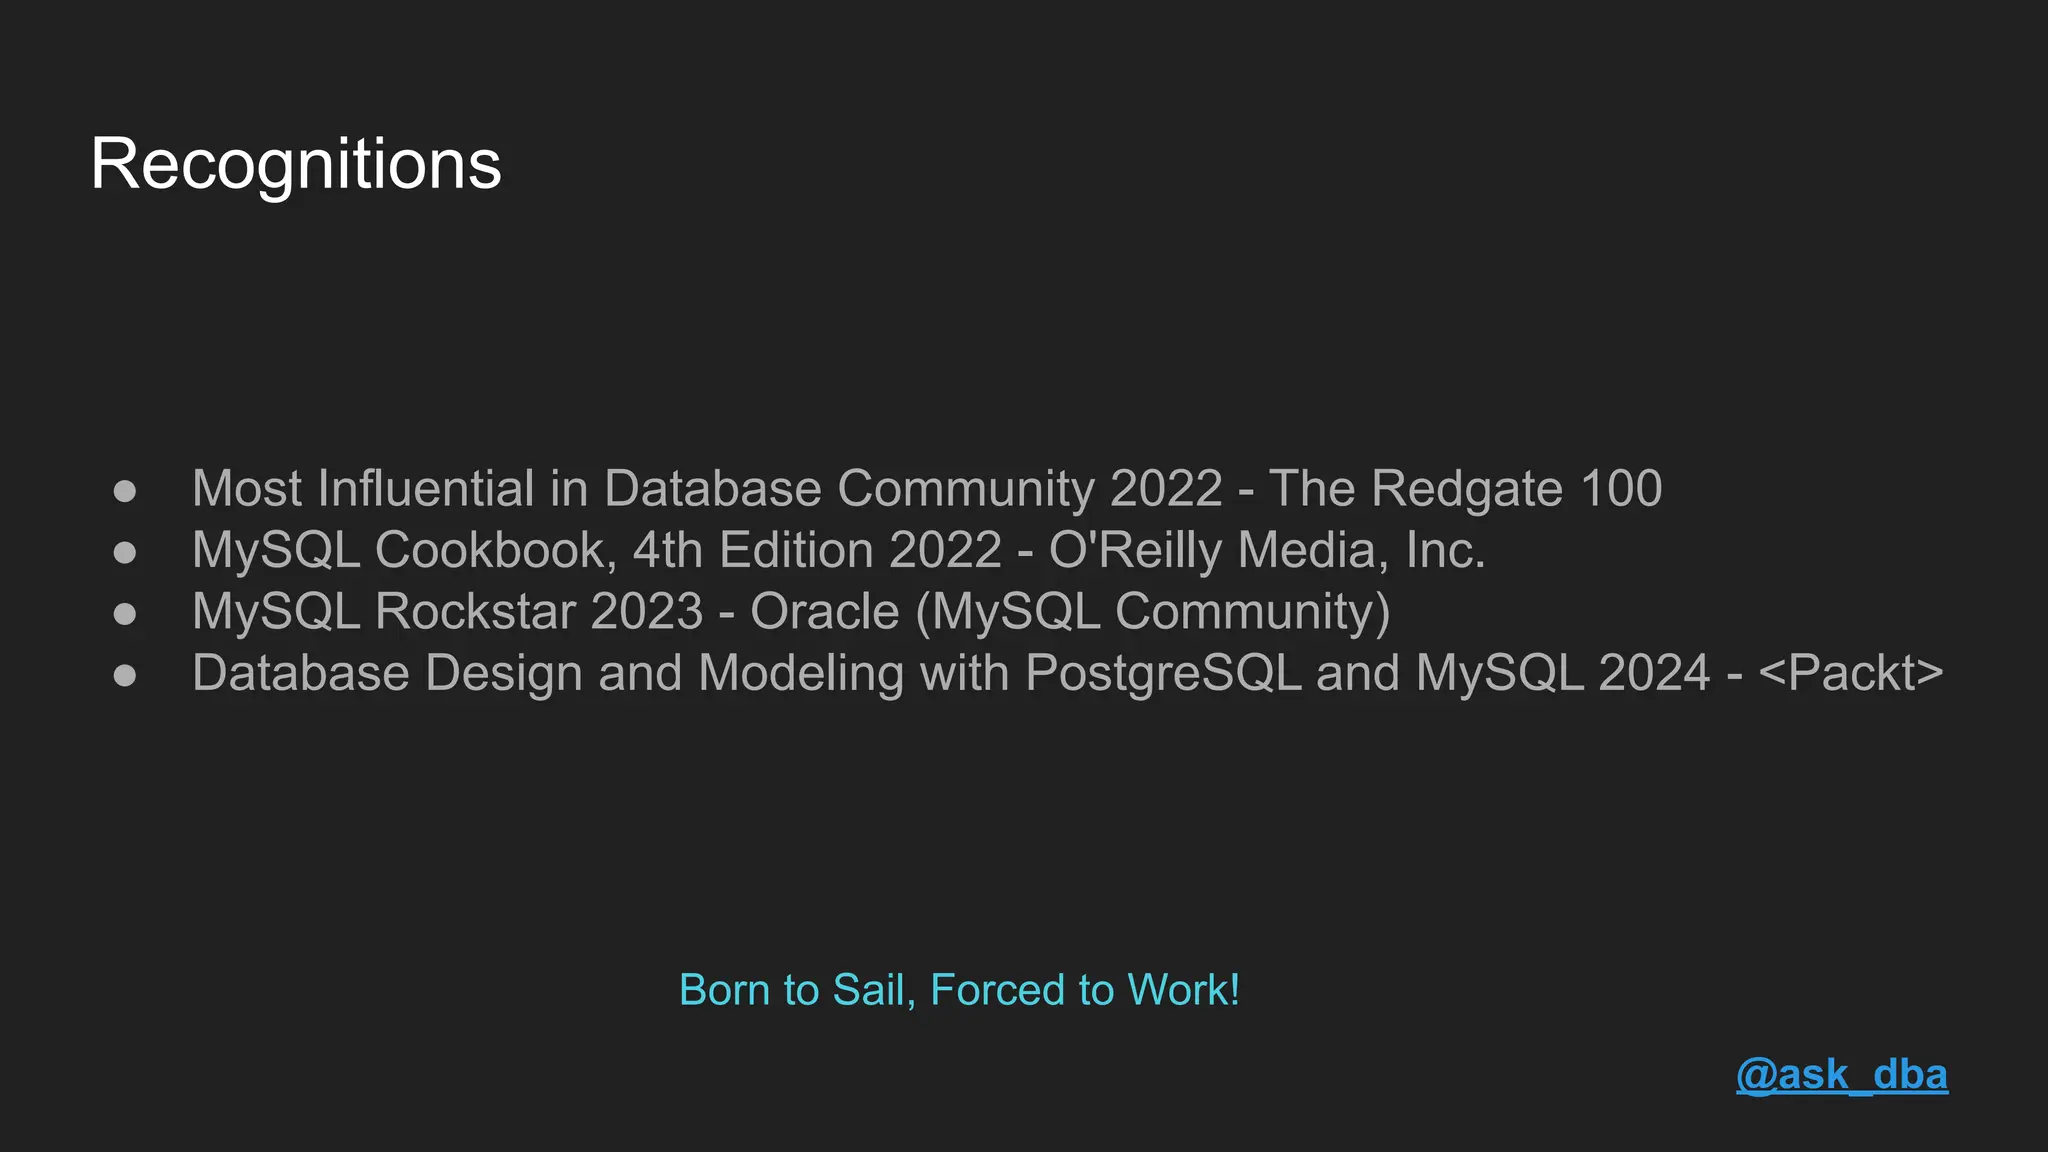Viewport: 2048px width, 1152px height.
Task: Click the words Forced to Work!
Action: [x=1085, y=990]
